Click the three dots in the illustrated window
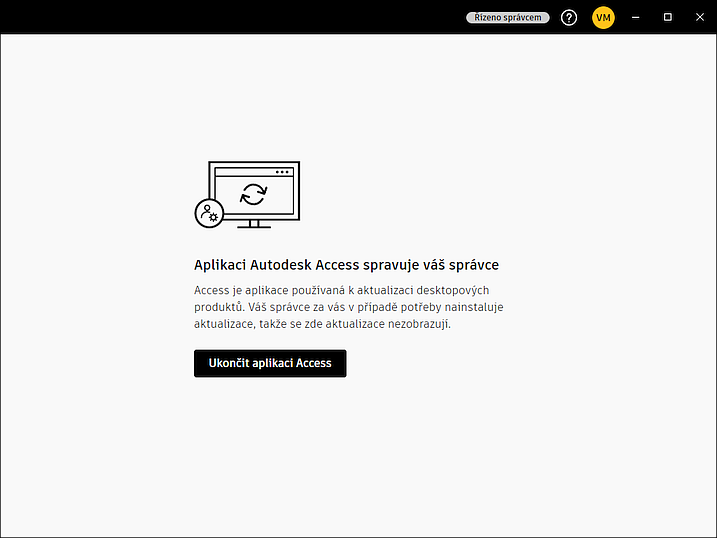The width and height of the screenshot is (717, 538). pos(282,172)
